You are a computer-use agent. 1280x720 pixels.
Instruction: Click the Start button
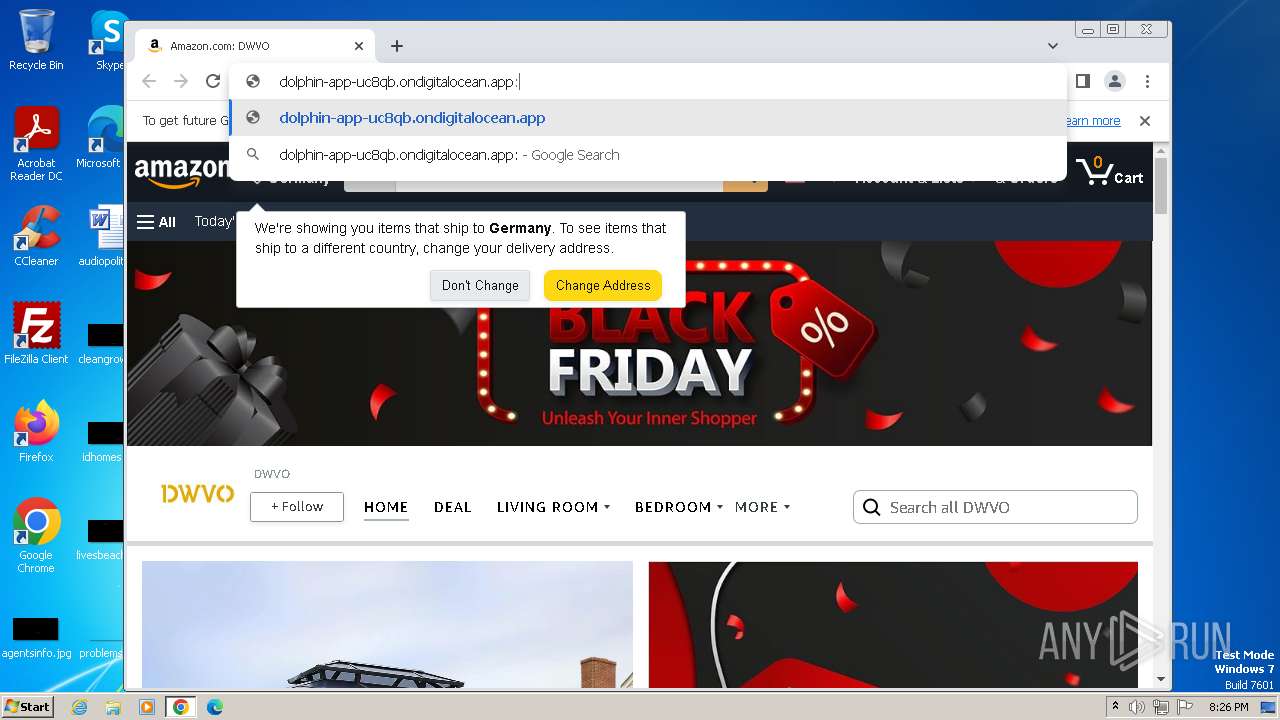27,707
